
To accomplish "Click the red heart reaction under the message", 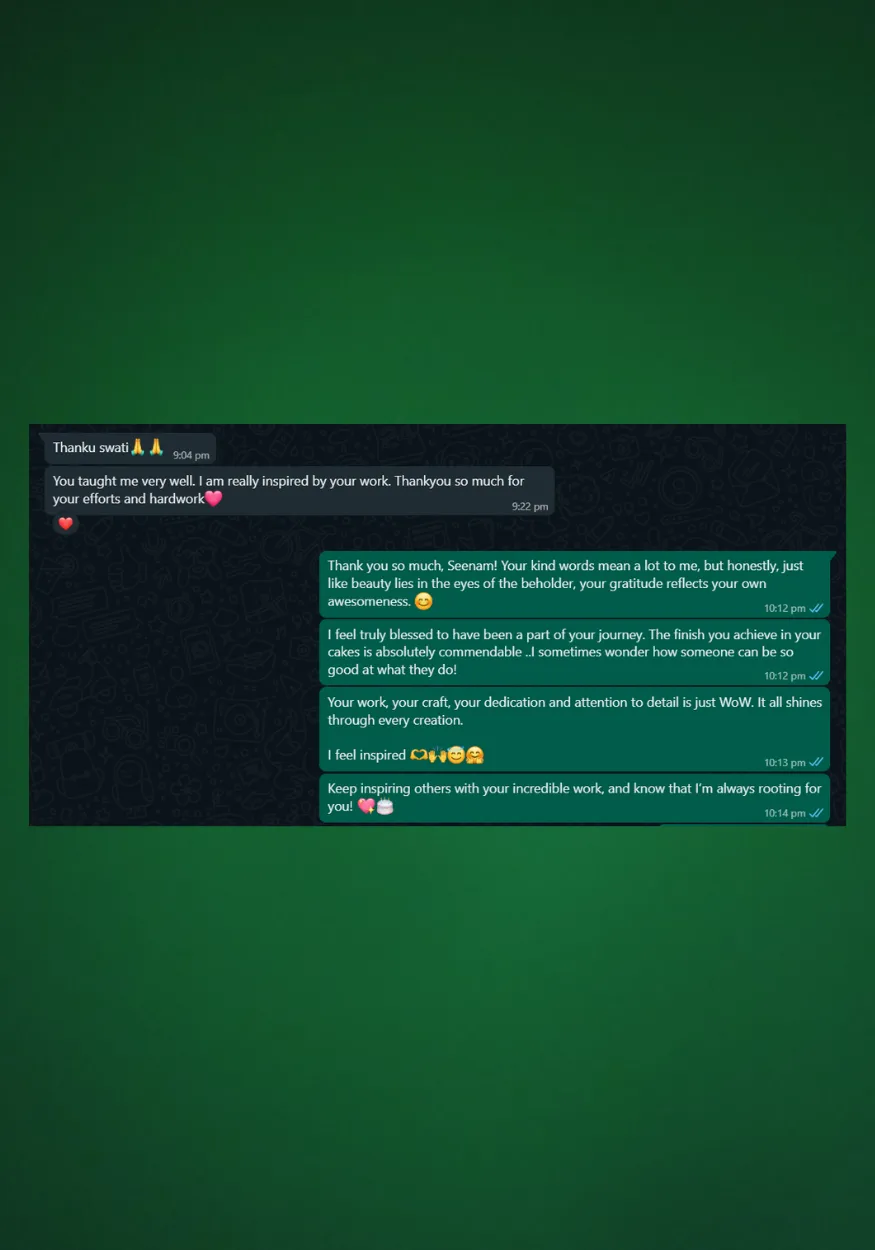I will [66, 523].
